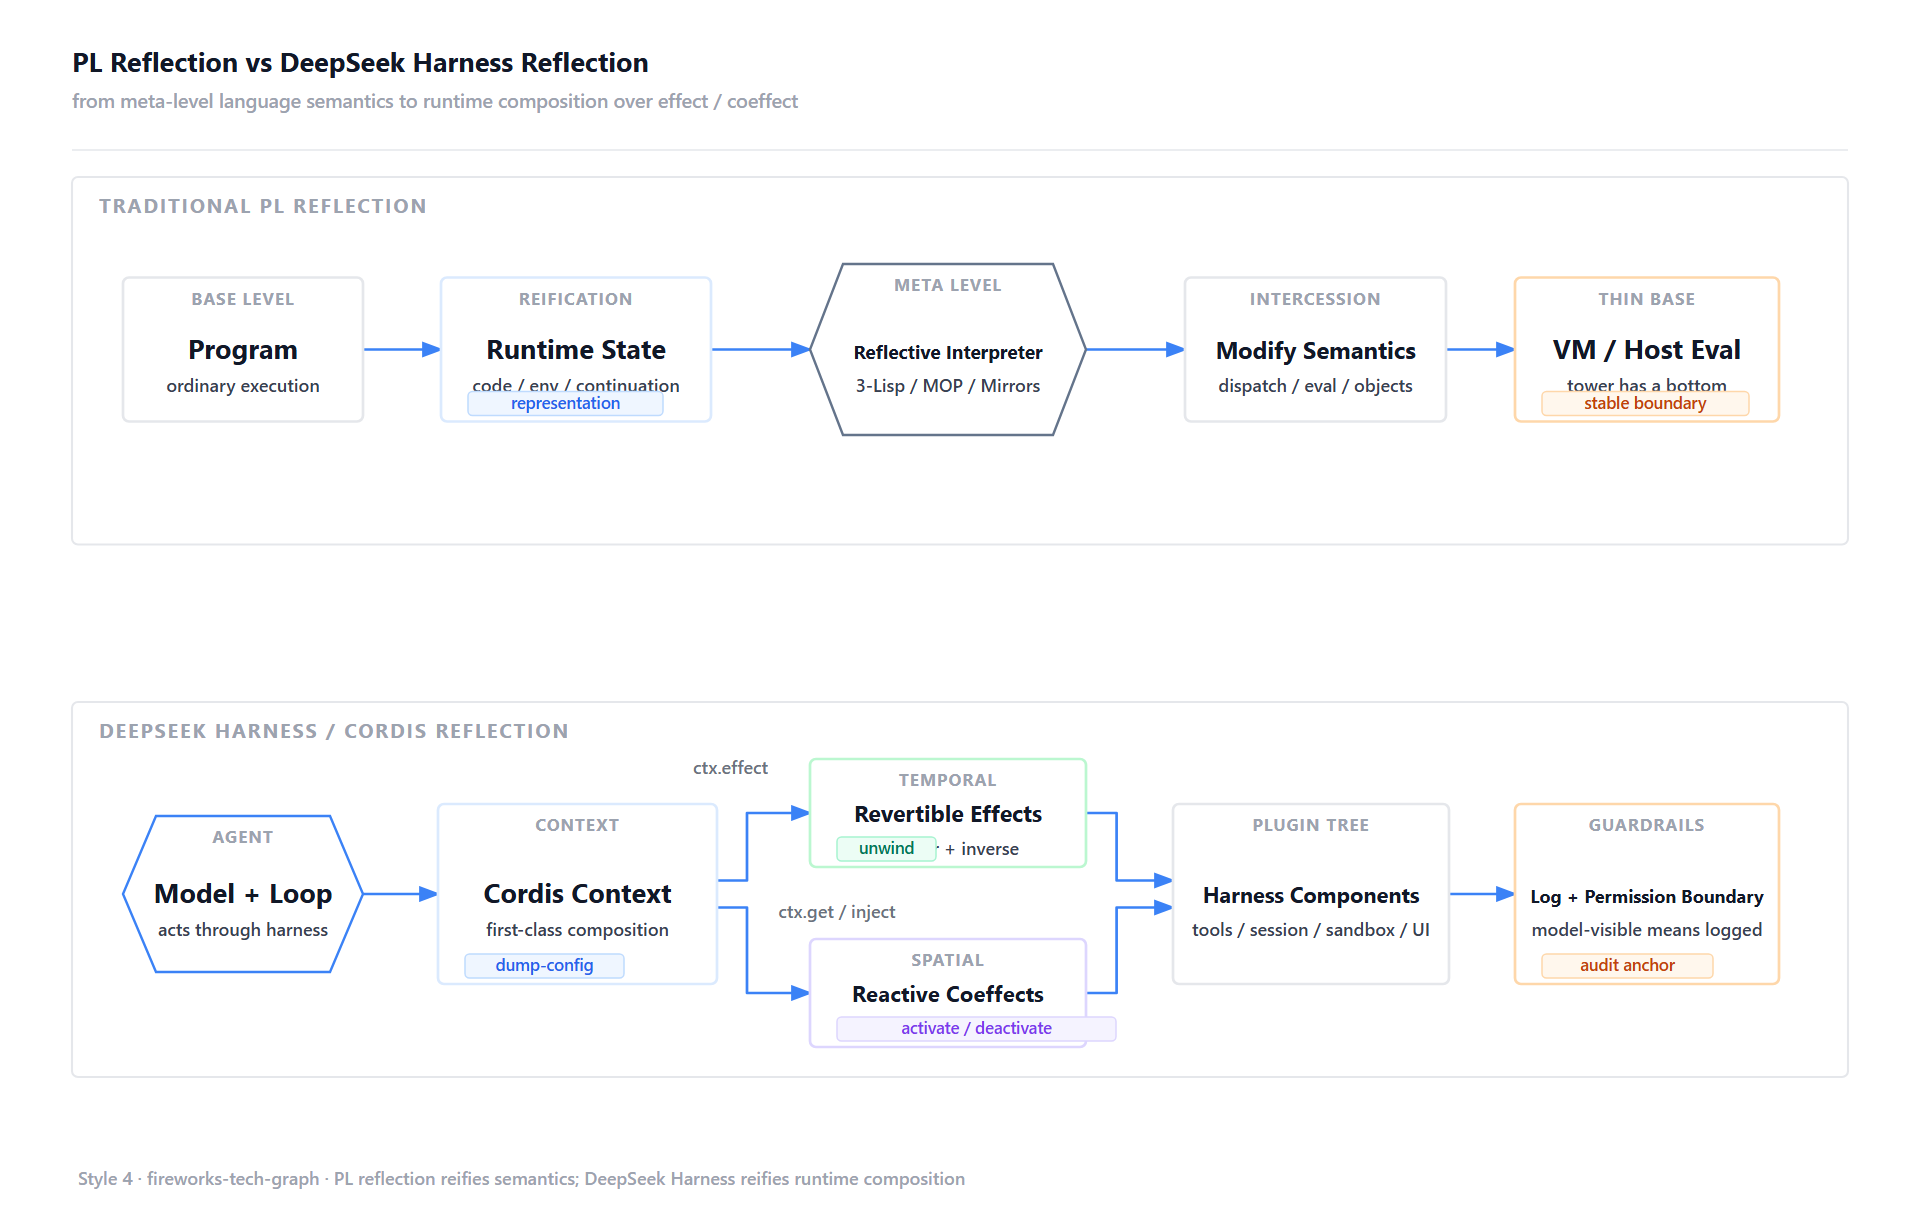This screenshot has height=1230, width=1920.
Task: Click the 'THIN BASE' caption
Action: tap(1647, 299)
